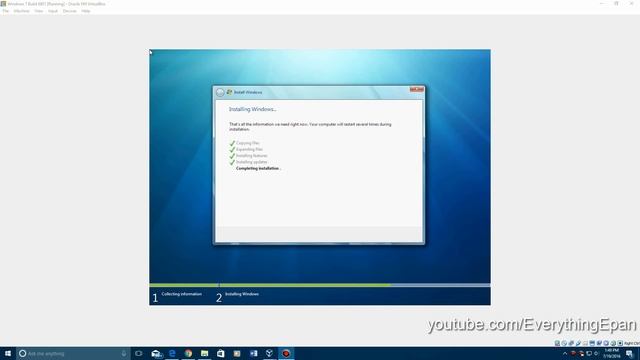Click the 'Completing installation' step text
Screen dimensions: 640x360
pyautogui.click(x=259, y=168)
